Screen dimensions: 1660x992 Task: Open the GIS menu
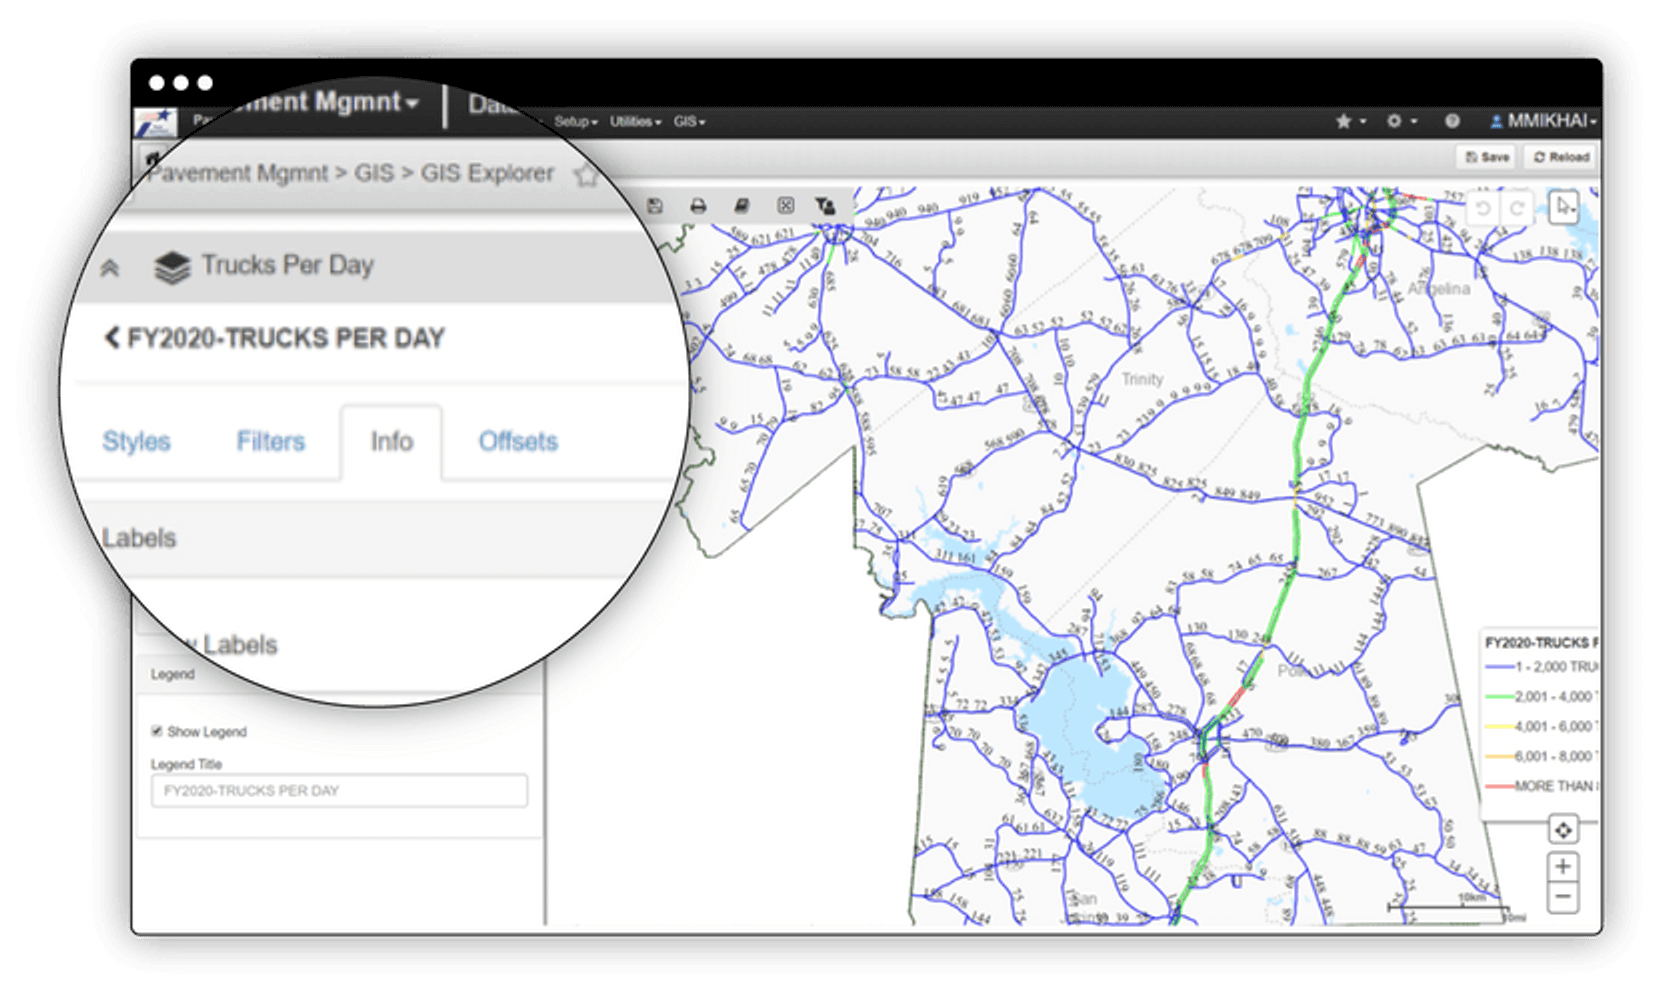tap(689, 121)
